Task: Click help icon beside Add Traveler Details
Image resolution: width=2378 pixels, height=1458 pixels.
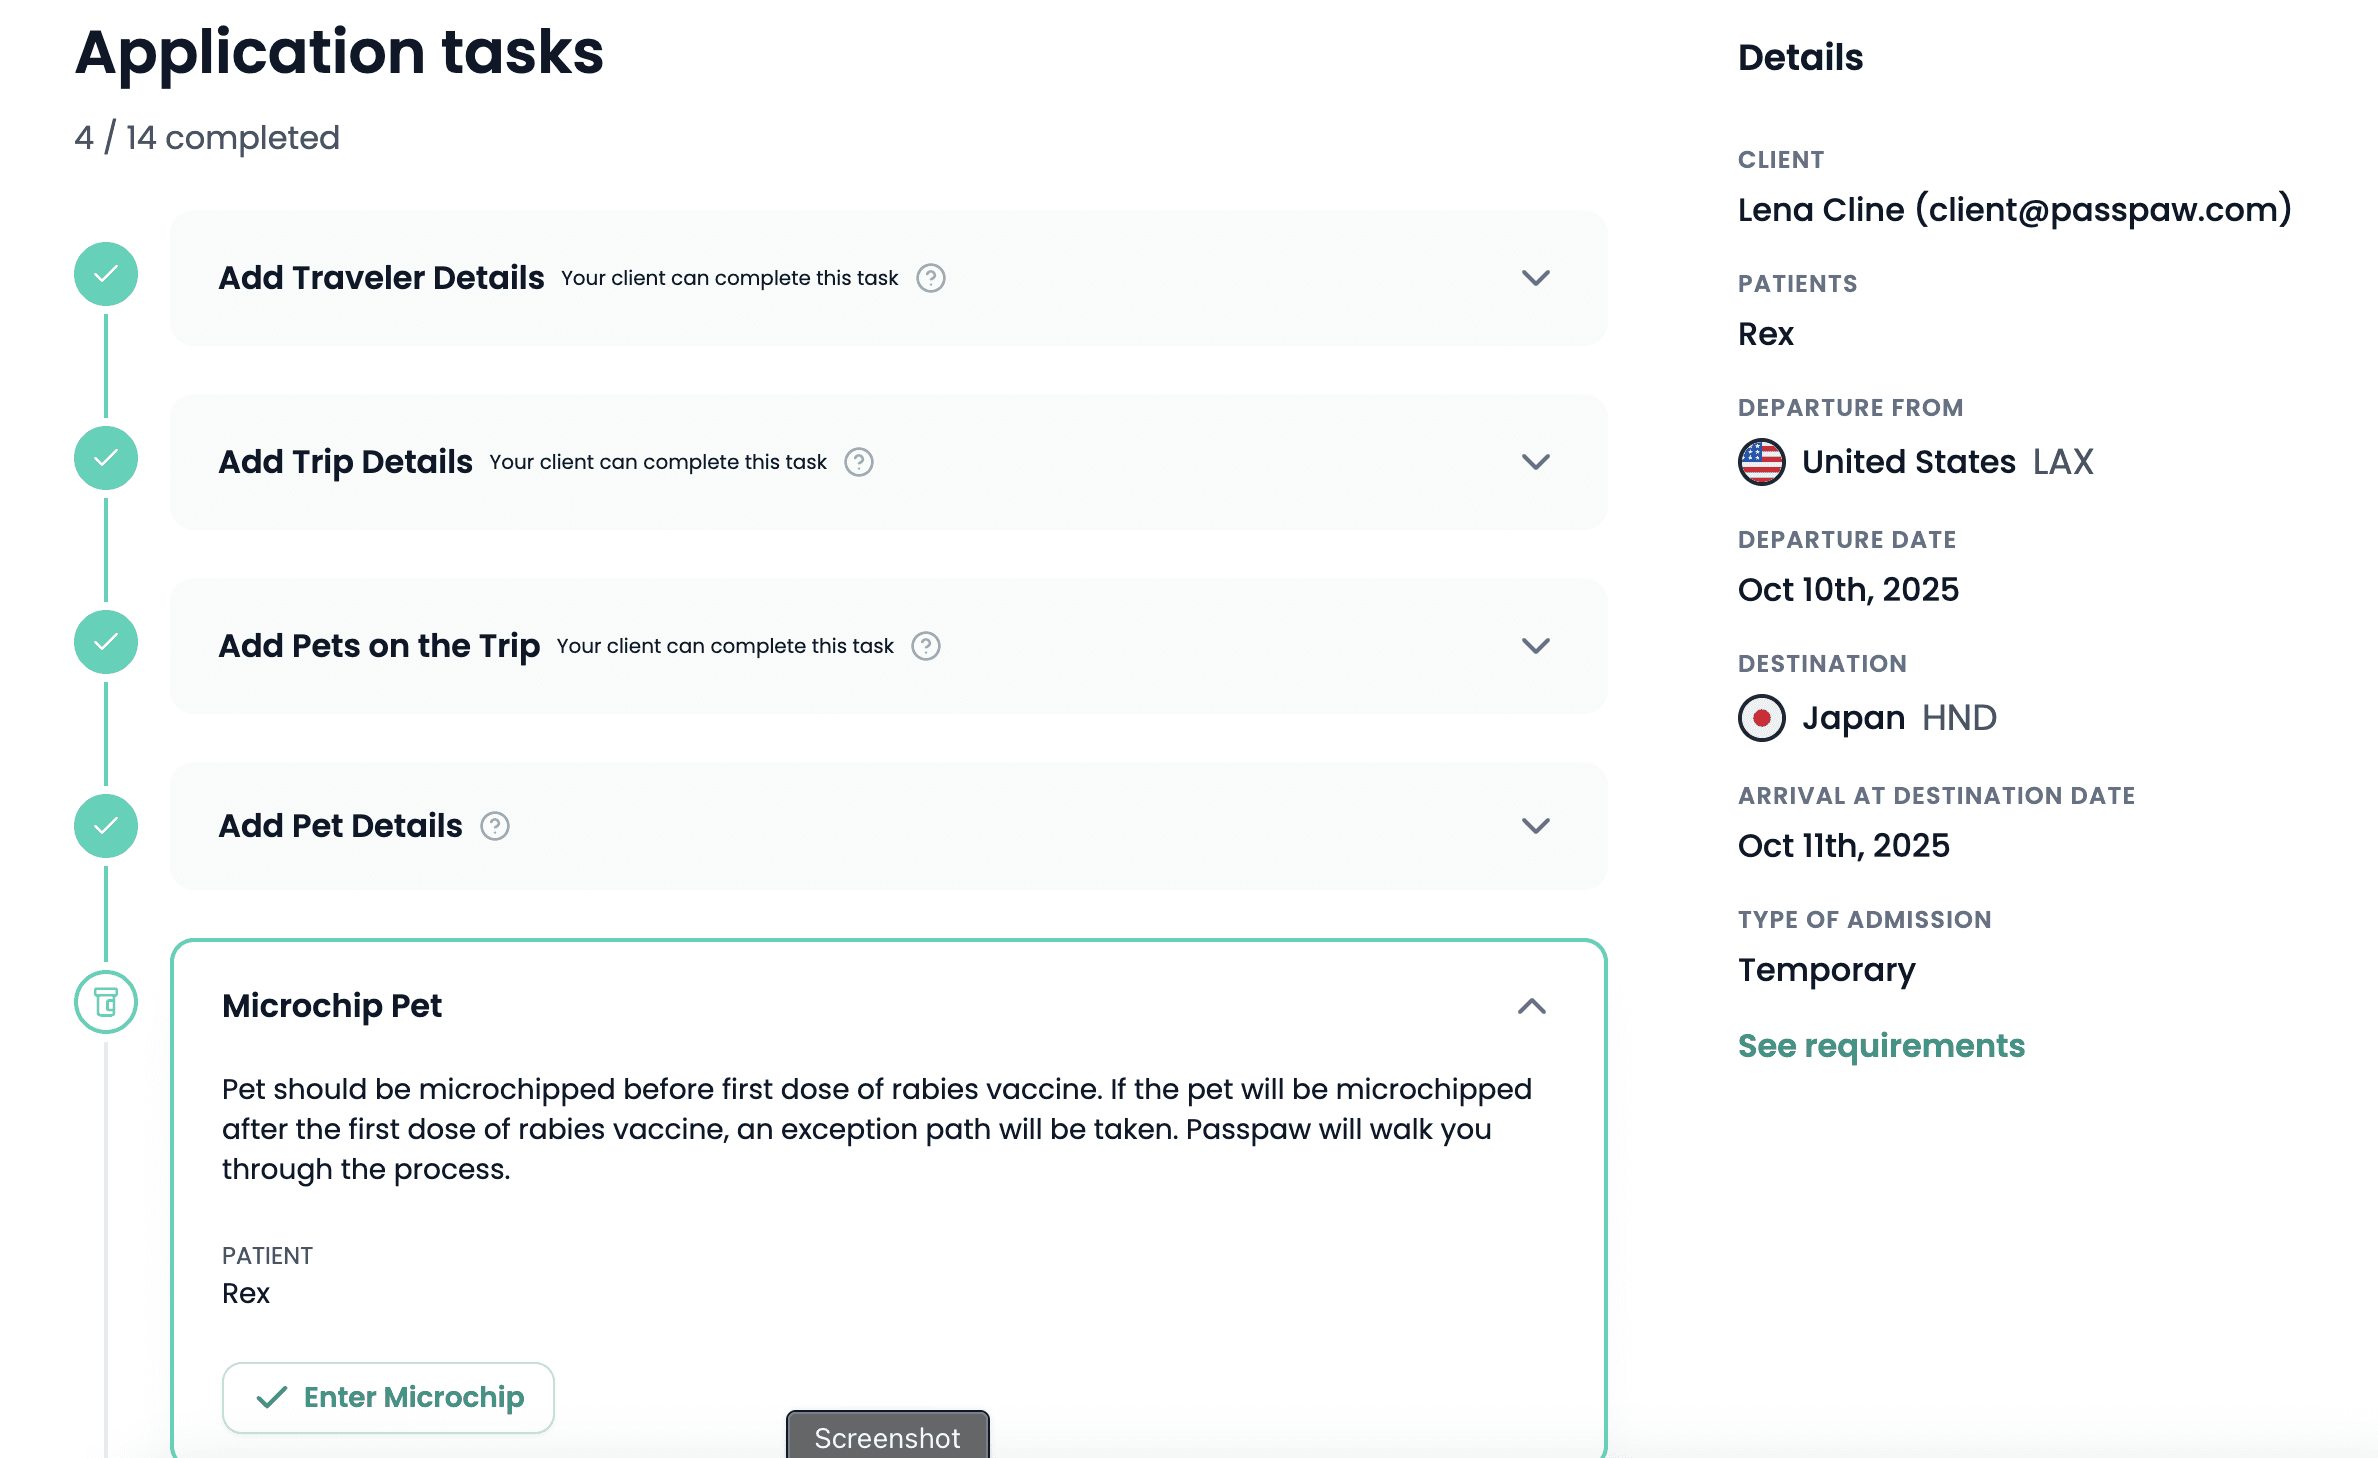Action: tap(931, 278)
